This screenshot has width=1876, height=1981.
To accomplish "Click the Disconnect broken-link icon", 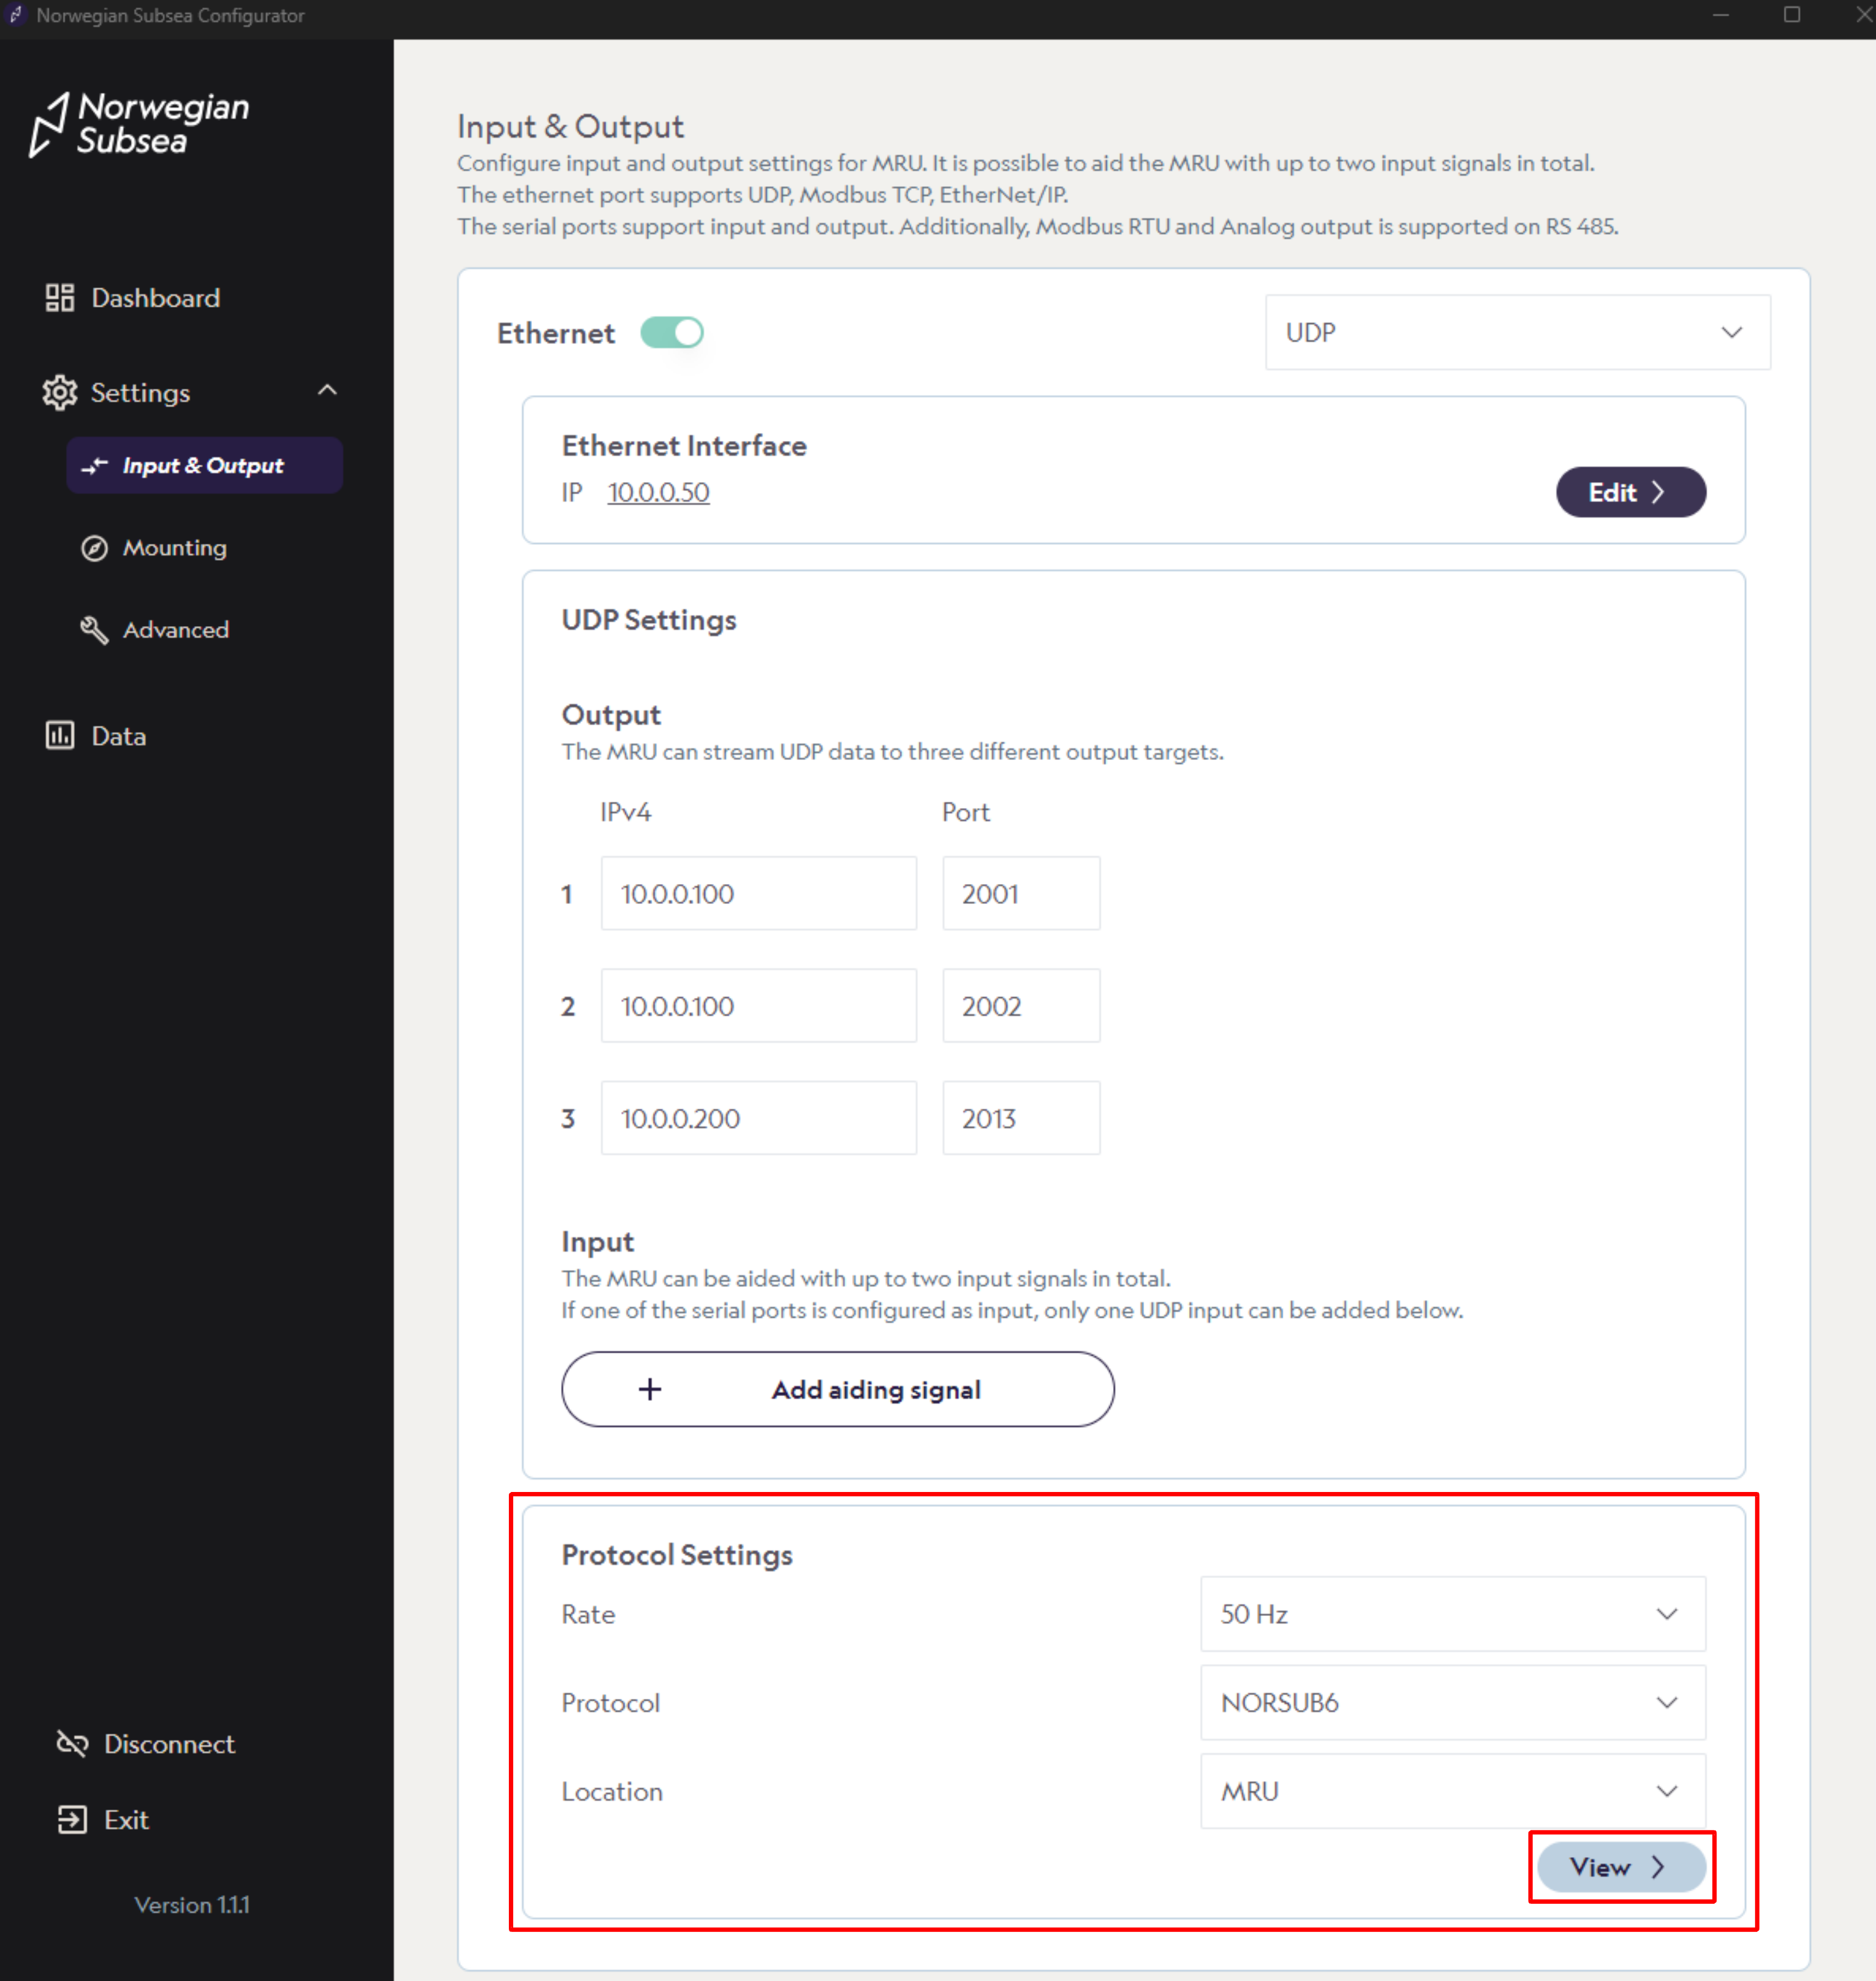I will (72, 1744).
